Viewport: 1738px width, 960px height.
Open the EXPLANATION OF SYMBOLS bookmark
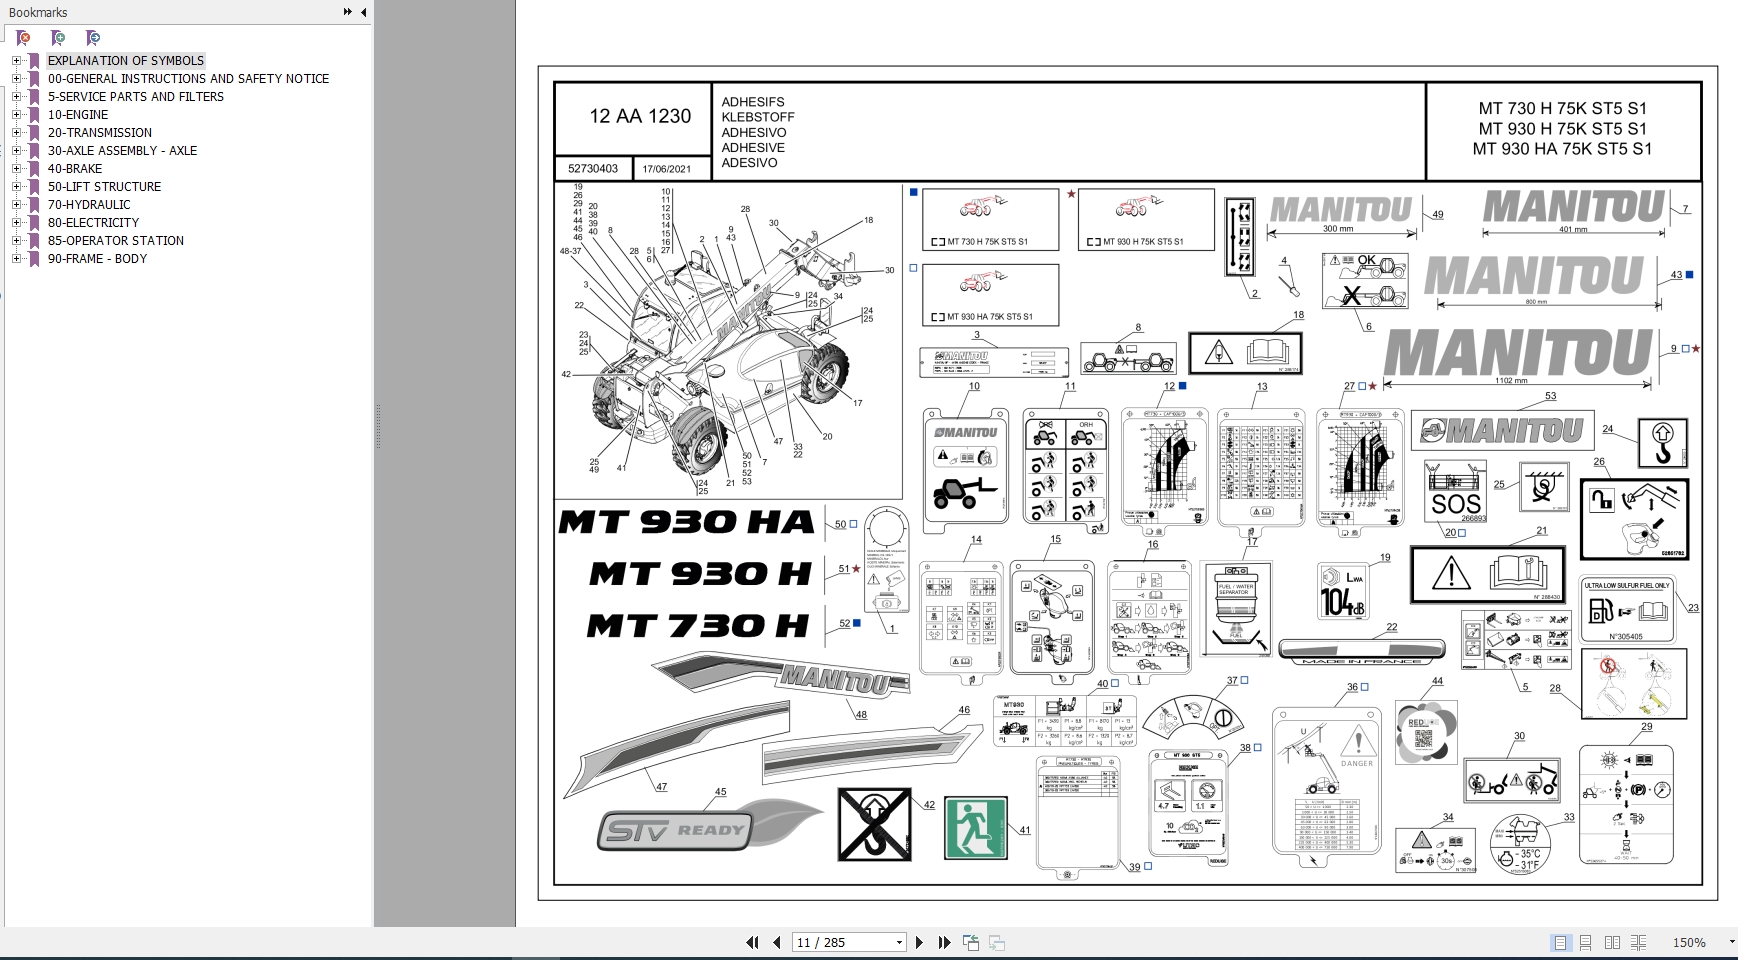[126, 60]
